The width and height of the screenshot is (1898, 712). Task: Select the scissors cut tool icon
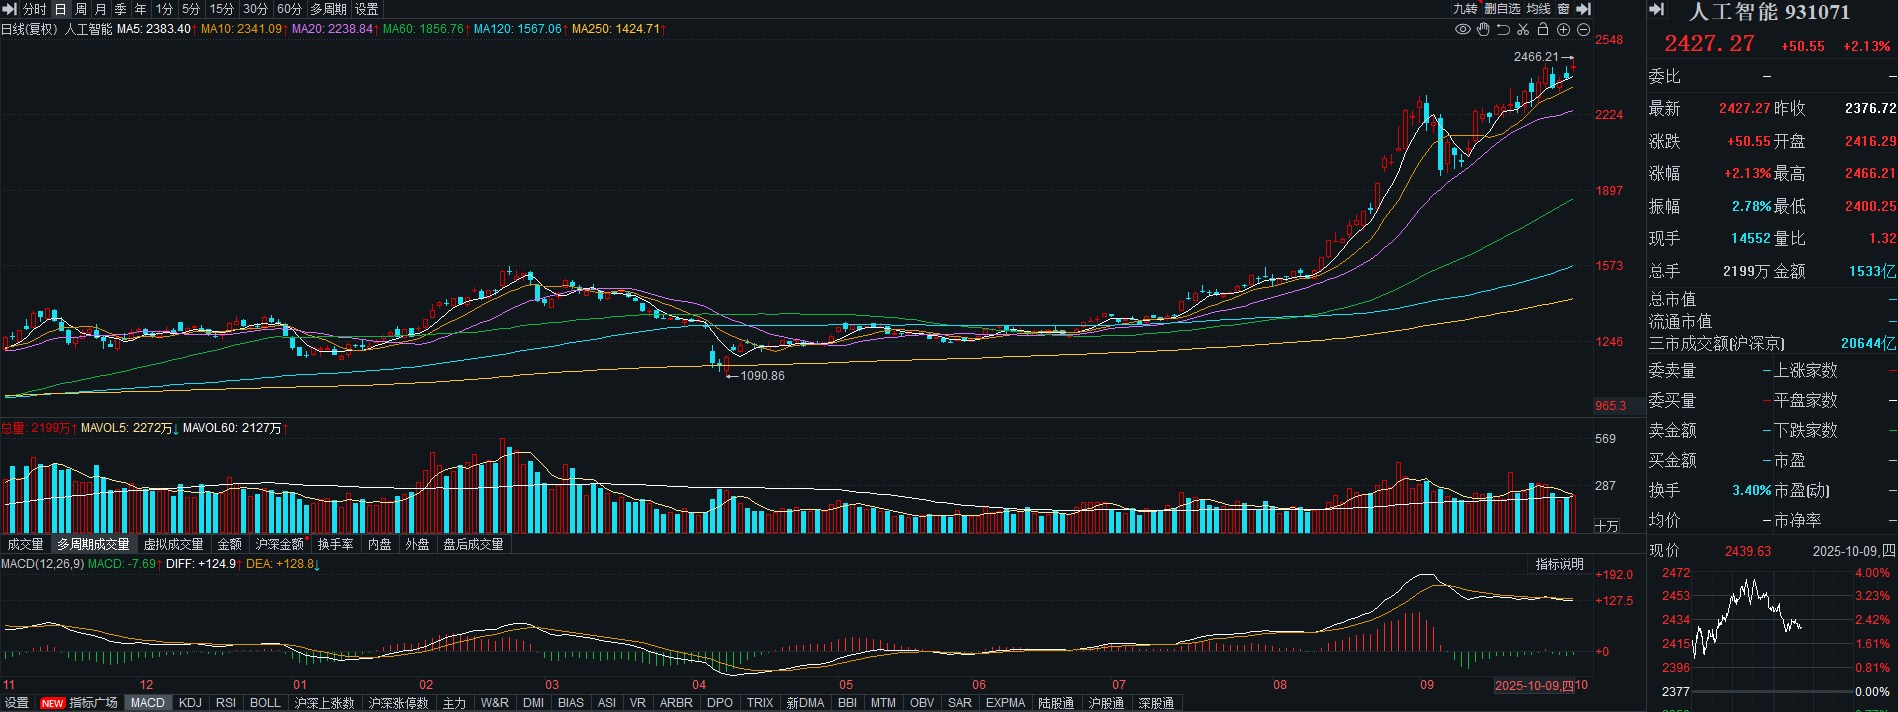(1523, 29)
